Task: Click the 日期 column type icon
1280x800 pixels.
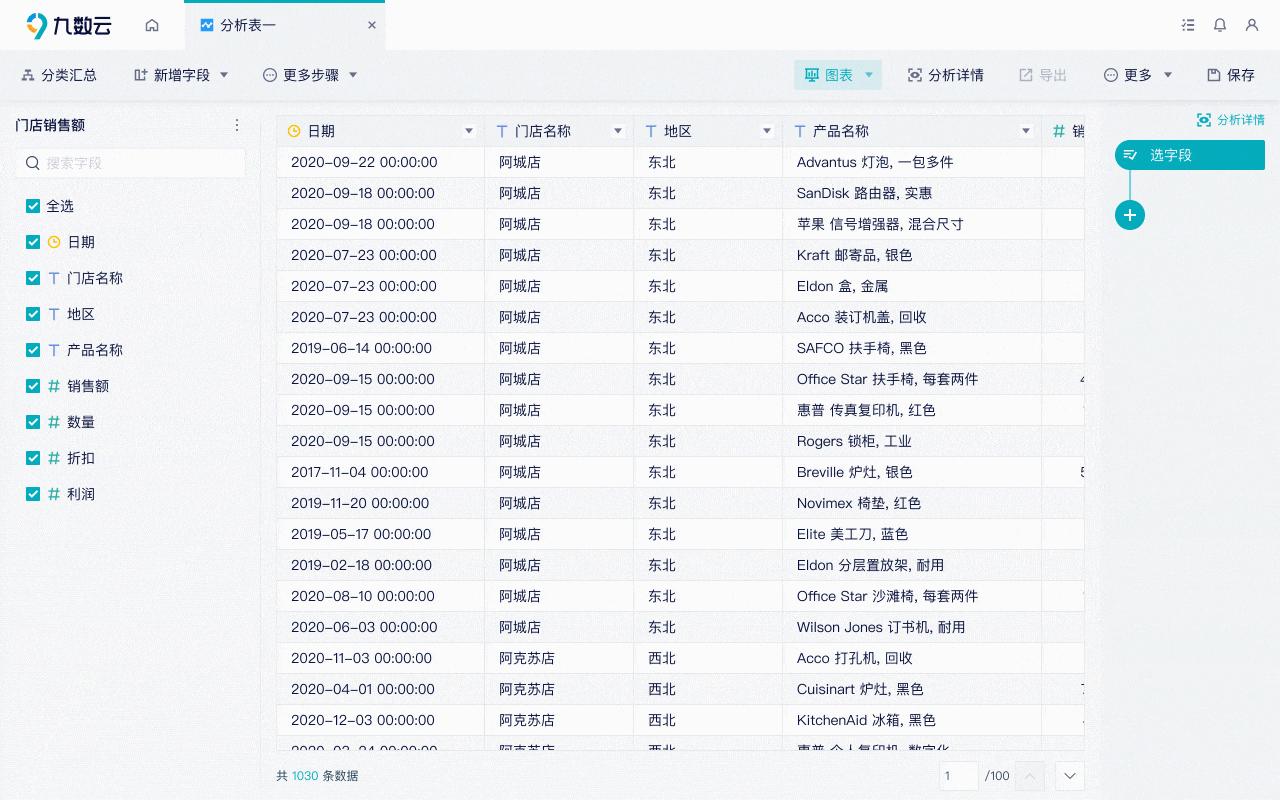Action: click(x=294, y=131)
